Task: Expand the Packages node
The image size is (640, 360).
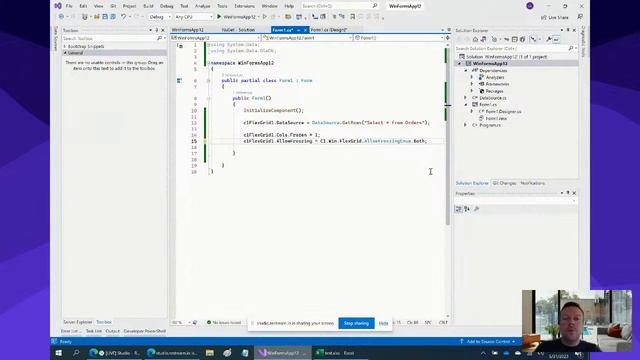Action: (472, 91)
